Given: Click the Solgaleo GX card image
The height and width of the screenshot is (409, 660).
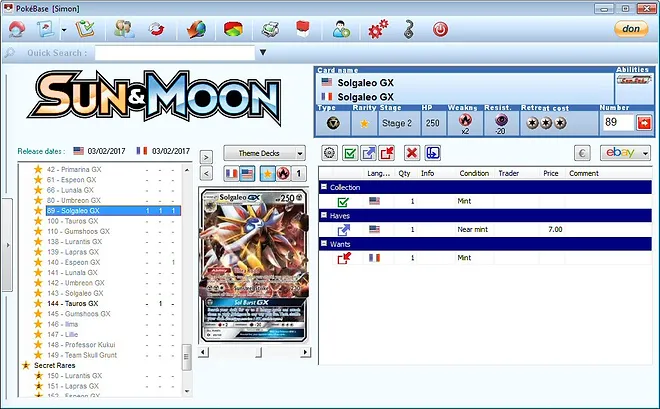Looking at the screenshot, I should (x=255, y=266).
